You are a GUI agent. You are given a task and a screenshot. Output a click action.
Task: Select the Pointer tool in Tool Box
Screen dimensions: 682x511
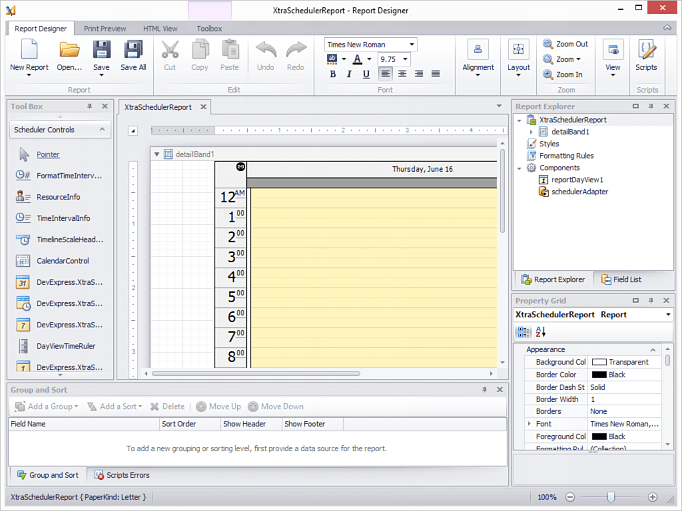coord(48,154)
